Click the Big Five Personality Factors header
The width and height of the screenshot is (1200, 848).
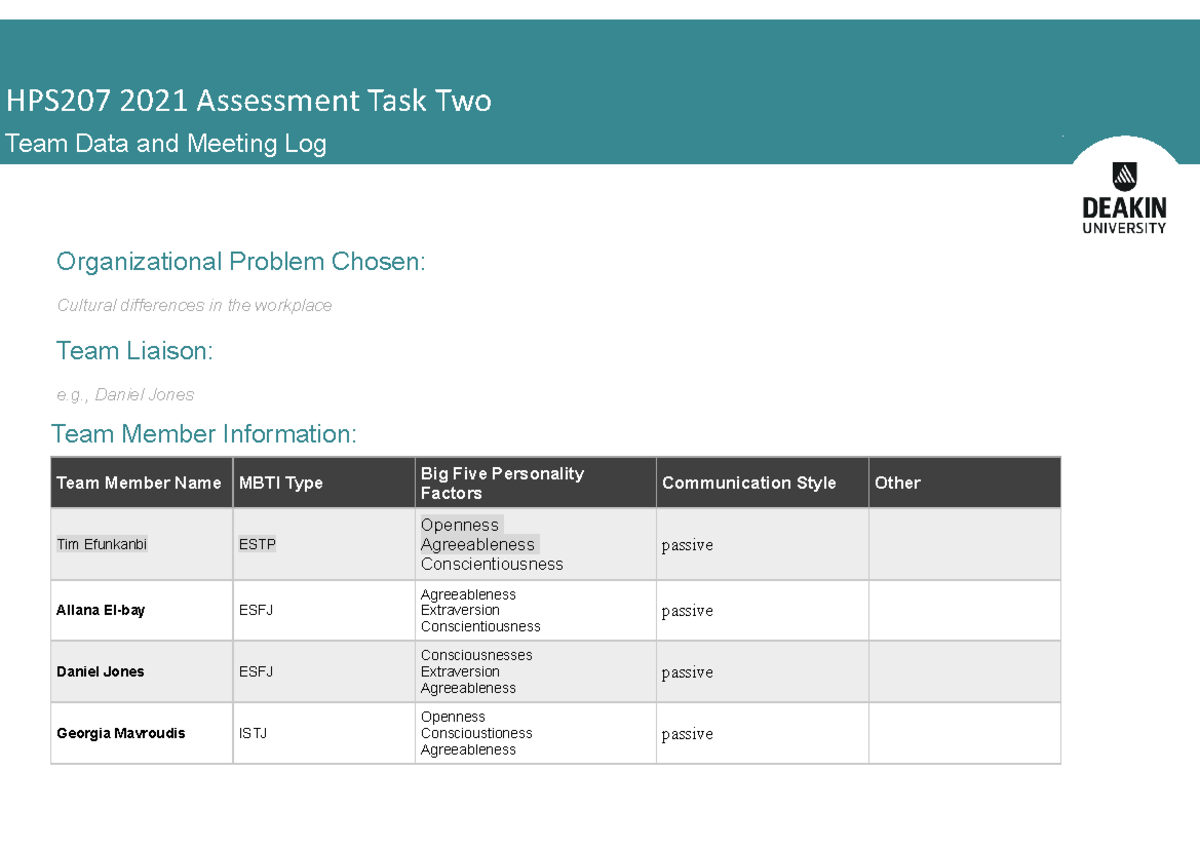coord(502,482)
